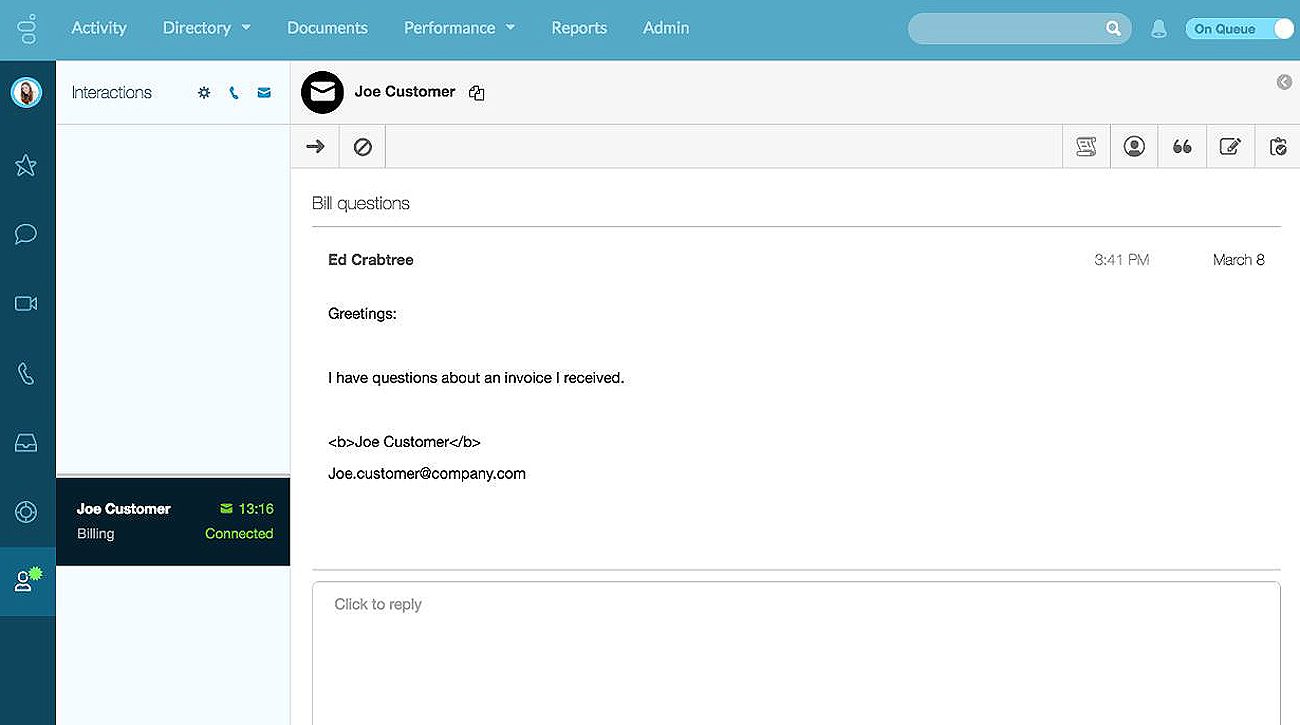The width and height of the screenshot is (1300, 725).
Task: Click the Disconnect circle-slash icon
Action: (x=363, y=147)
